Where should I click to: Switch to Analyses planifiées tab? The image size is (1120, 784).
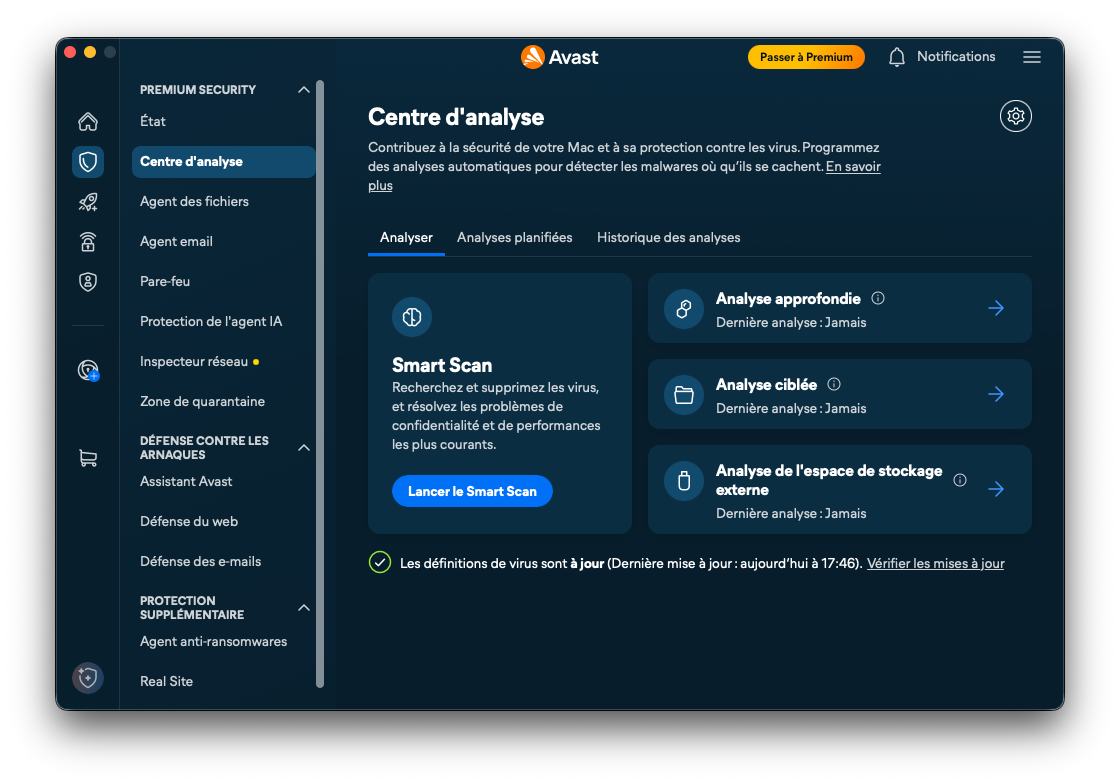tap(514, 238)
